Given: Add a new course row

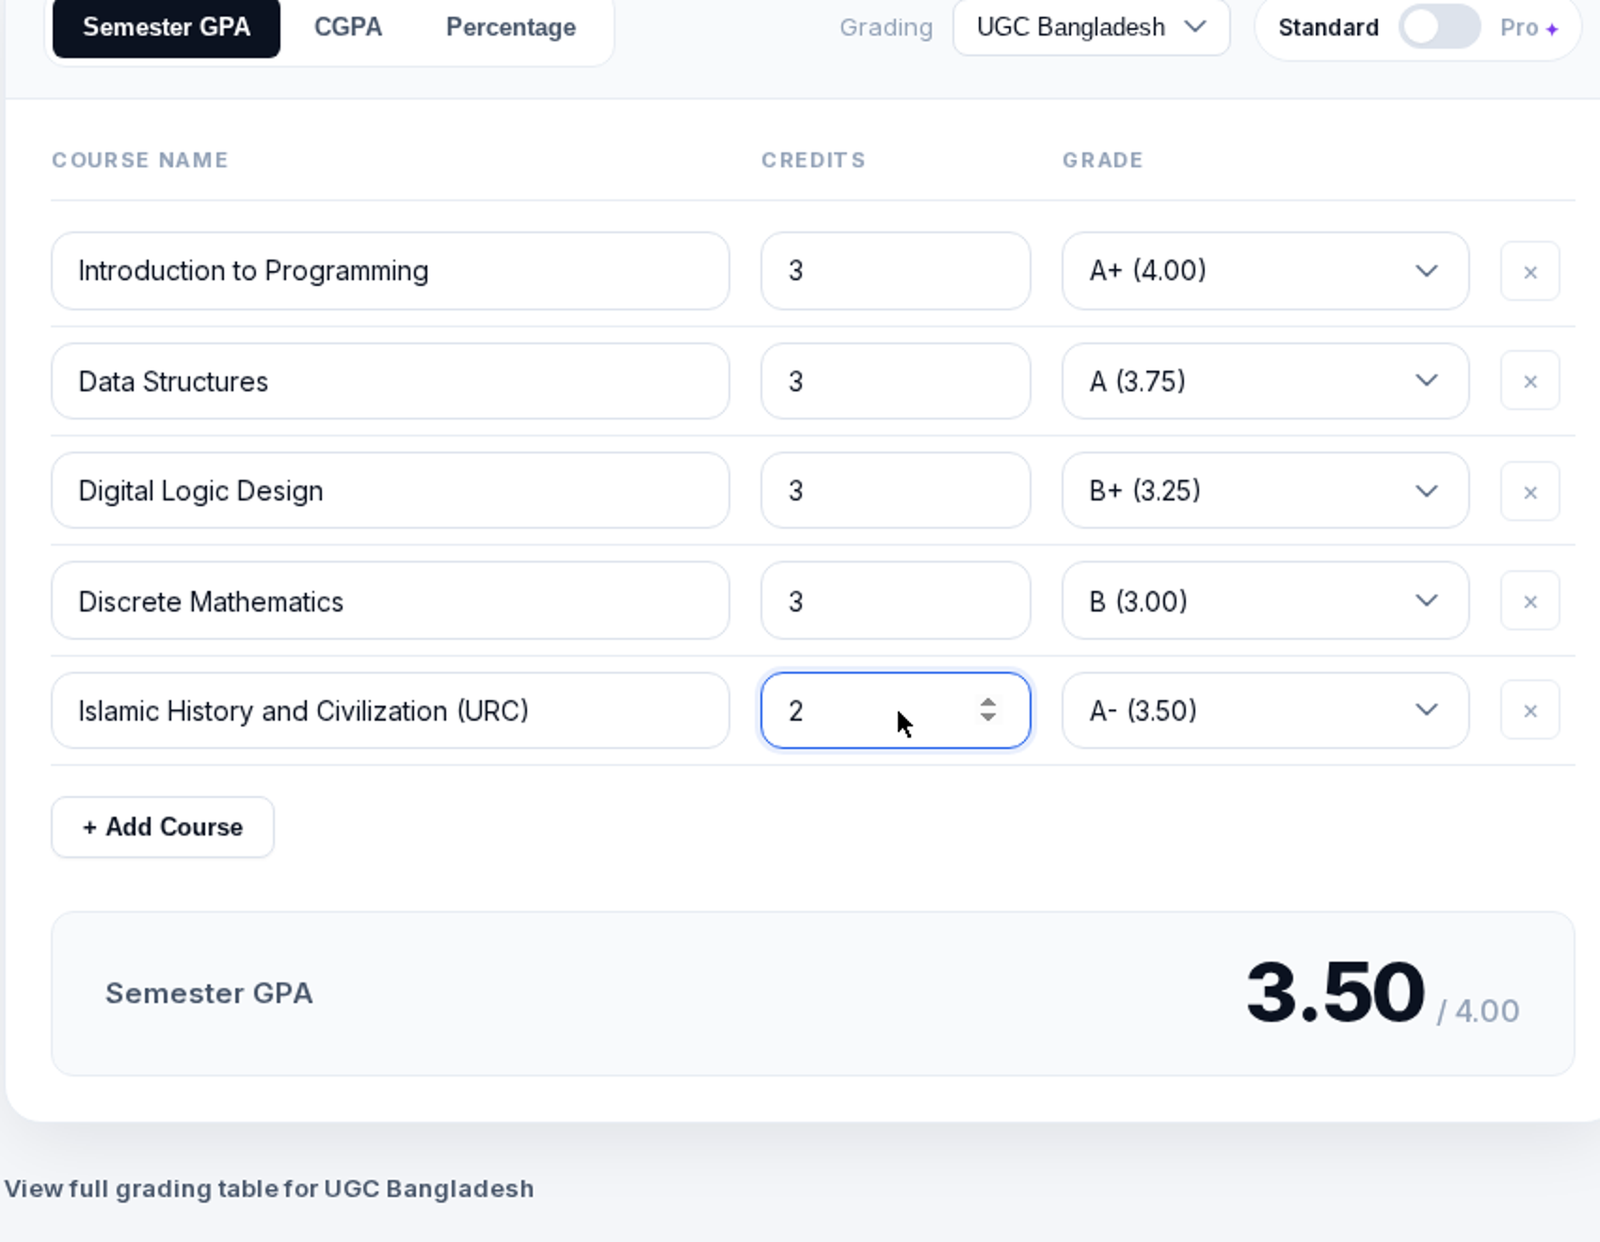Looking at the screenshot, I should tap(162, 827).
